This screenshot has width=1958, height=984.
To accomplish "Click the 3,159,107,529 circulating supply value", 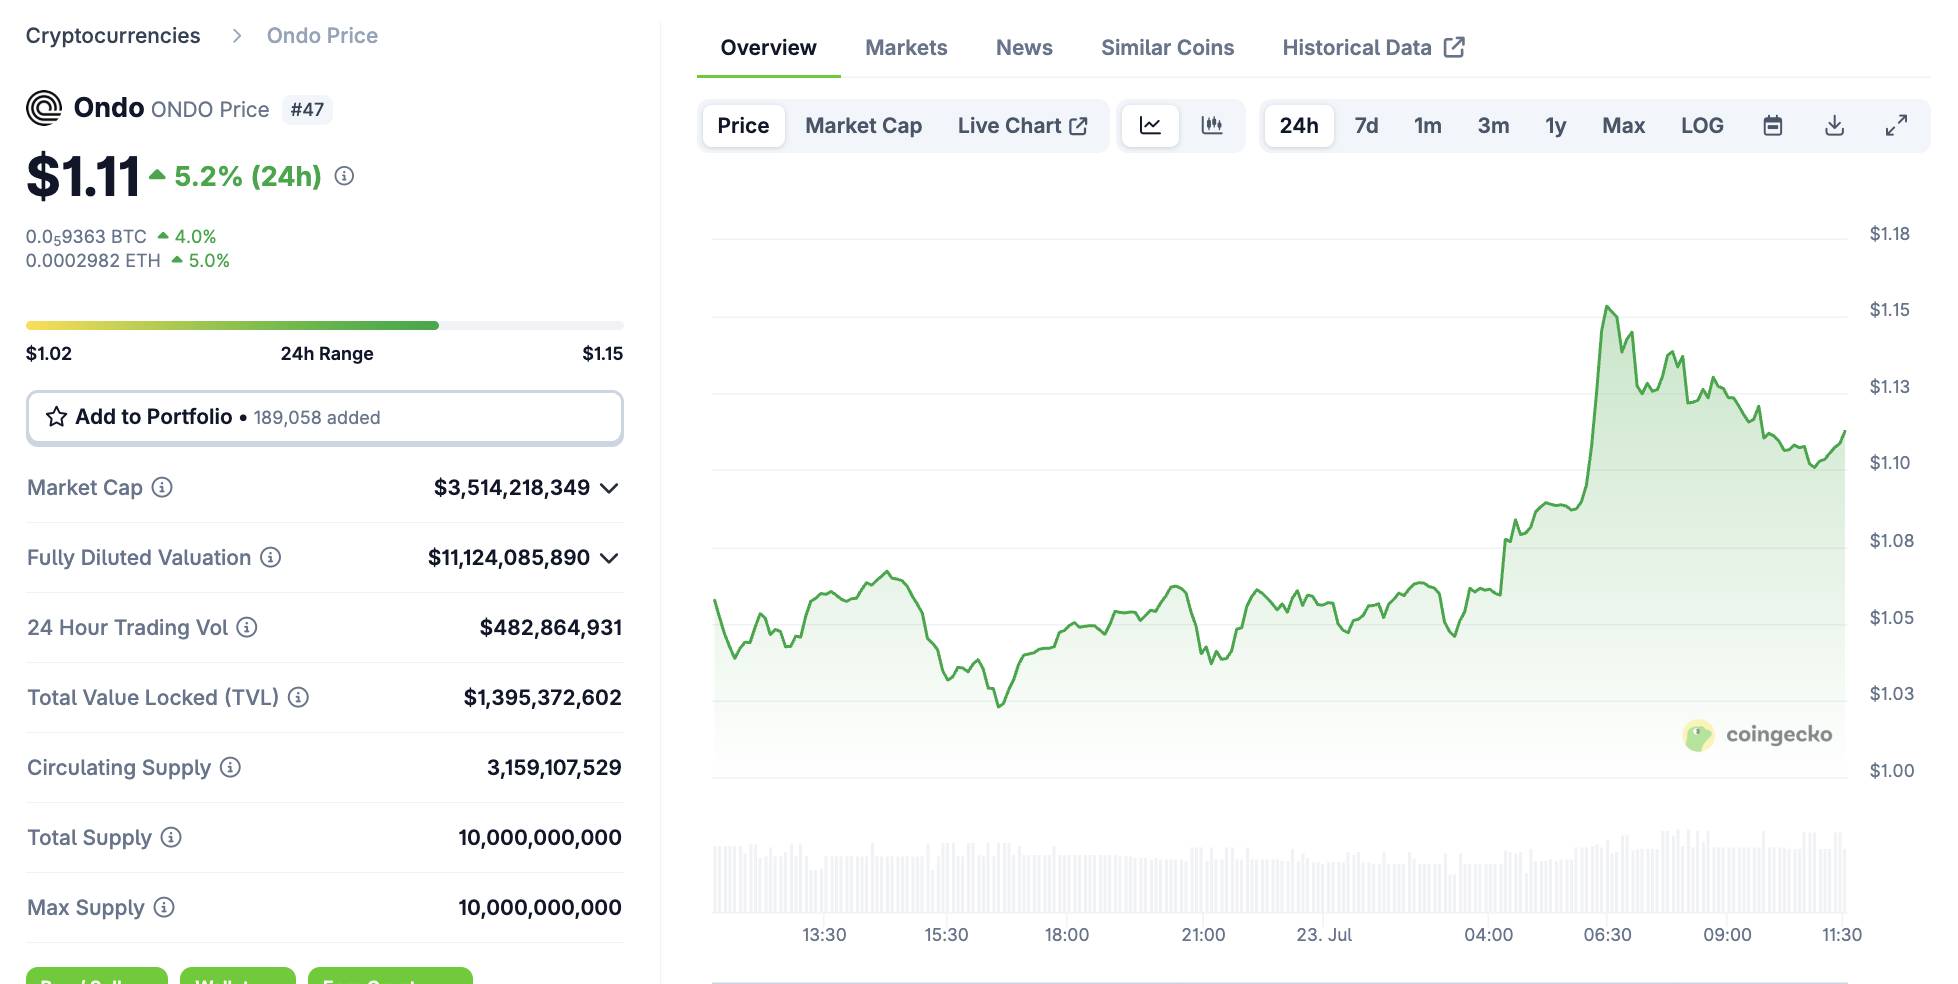I will [x=554, y=767].
